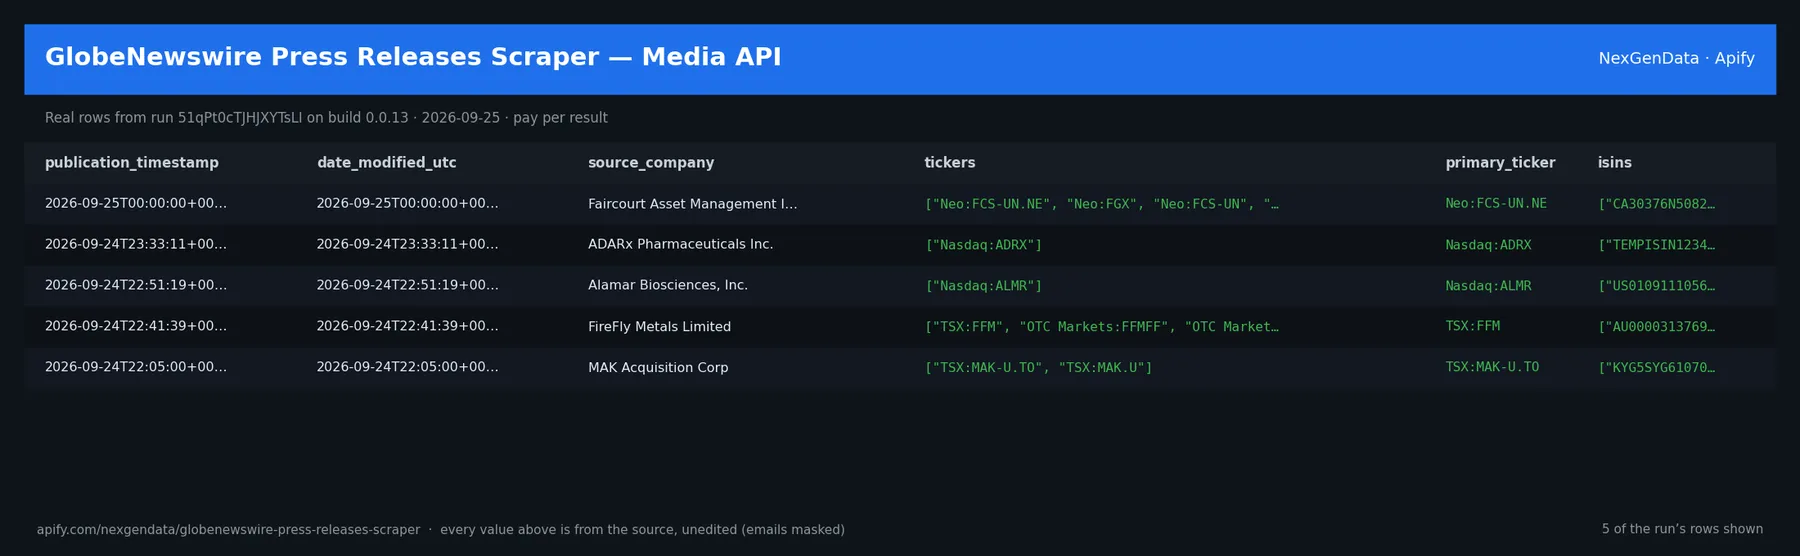Click isins cell TEMPISIN1234
The width and height of the screenshot is (1800, 556).
click(1657, 245)
